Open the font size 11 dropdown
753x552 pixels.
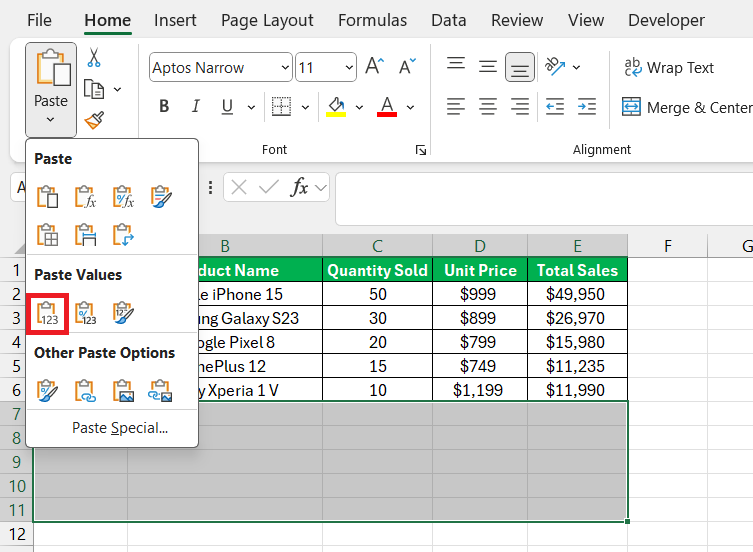pyautogui.click(x=350, y=67)
